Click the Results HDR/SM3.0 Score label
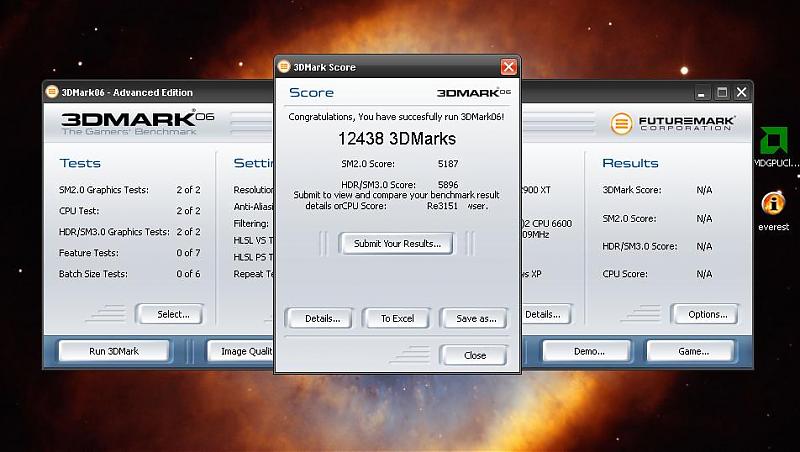The image size is (800, 452). (x=640, y=246)
